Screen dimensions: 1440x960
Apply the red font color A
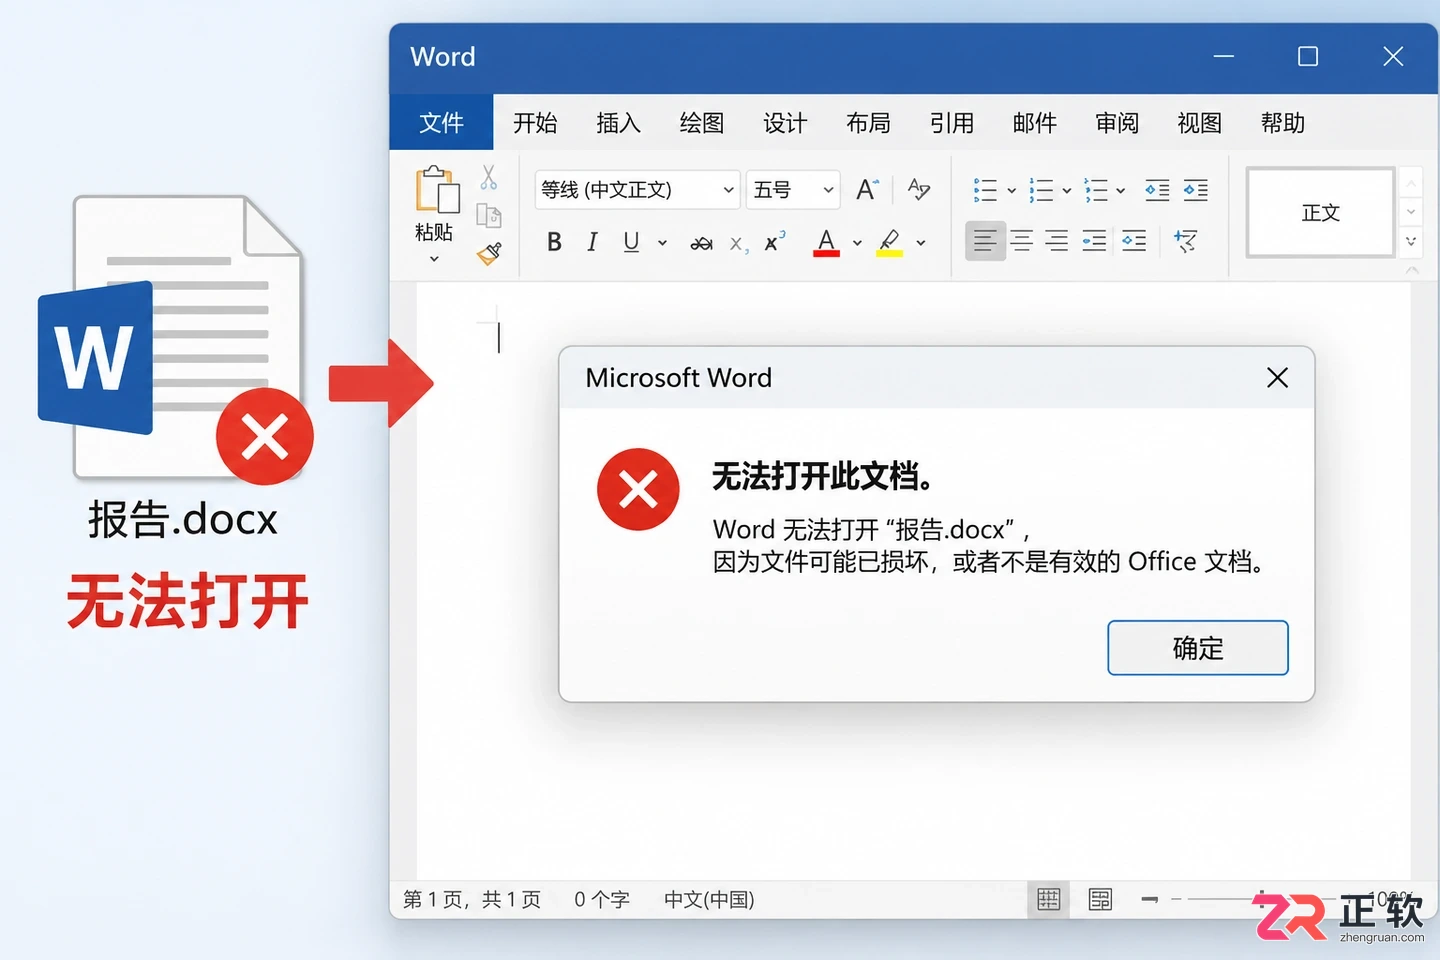(x=826, y=242)
